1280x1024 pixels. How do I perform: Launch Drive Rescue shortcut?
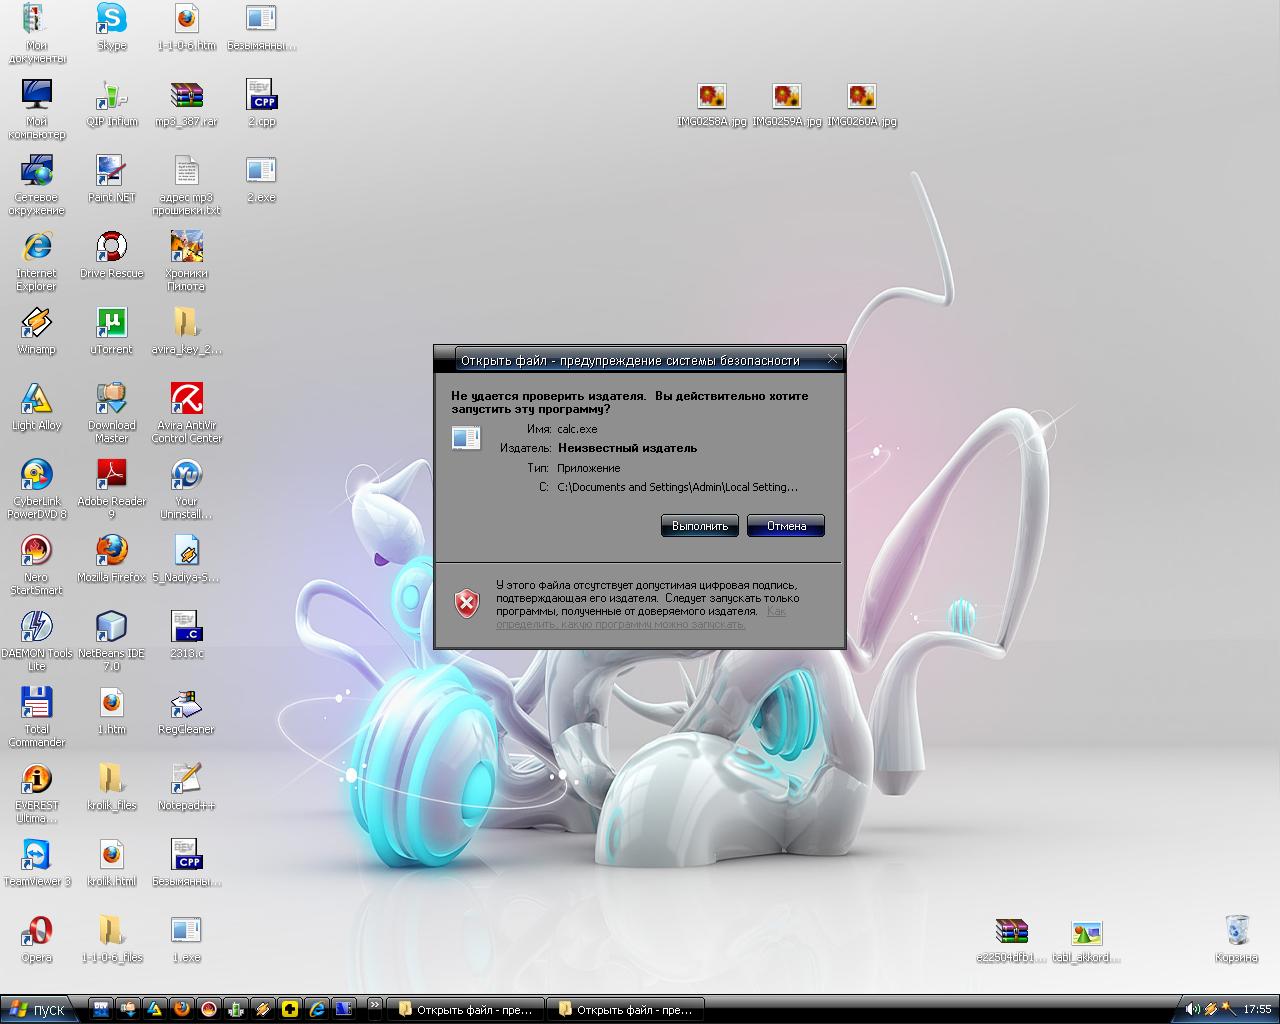[112, 256]
